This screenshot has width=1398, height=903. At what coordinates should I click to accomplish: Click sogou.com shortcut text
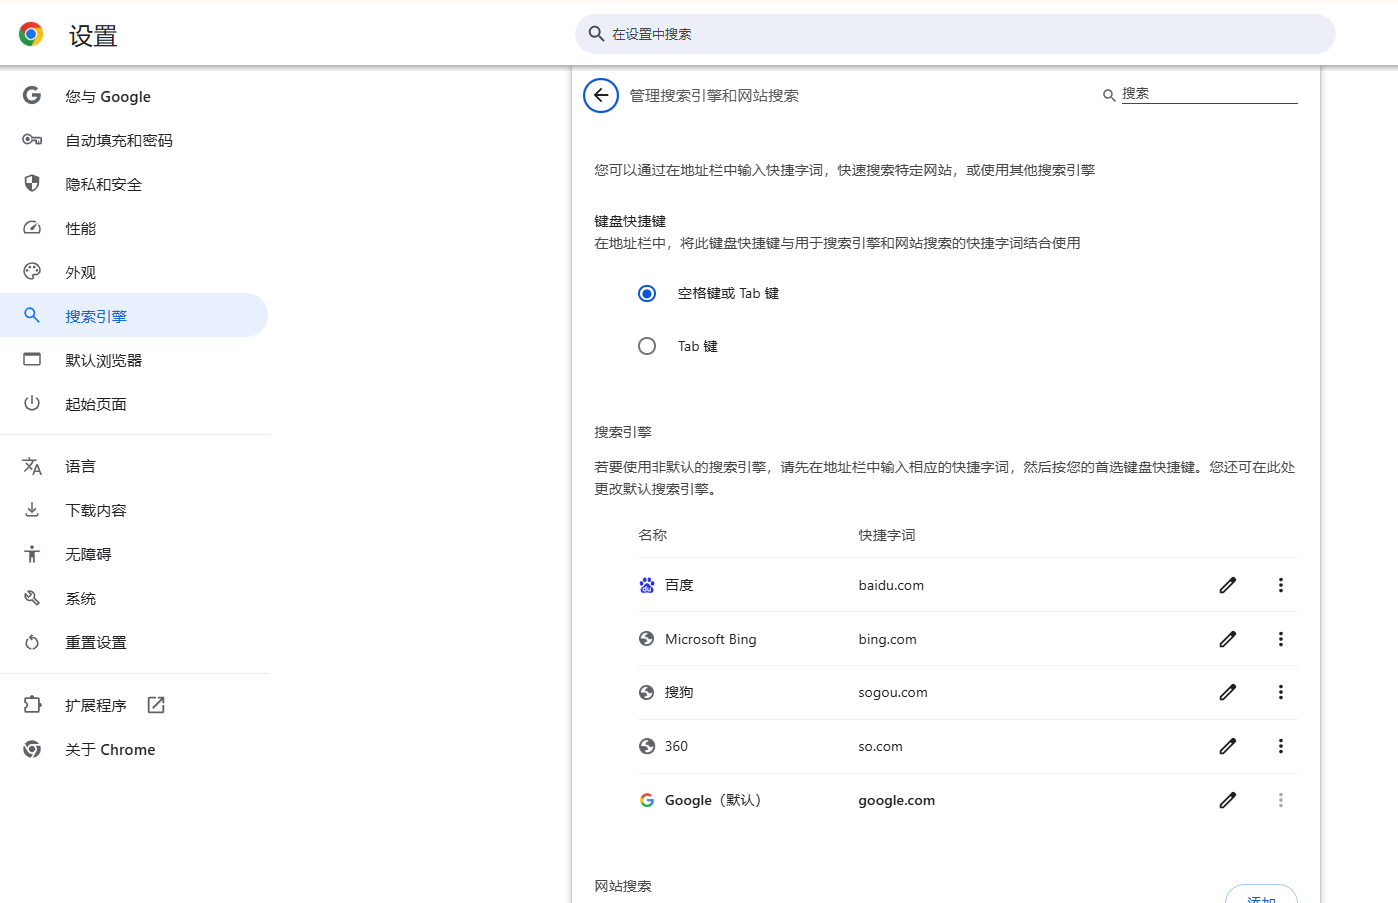coord(893,692)
